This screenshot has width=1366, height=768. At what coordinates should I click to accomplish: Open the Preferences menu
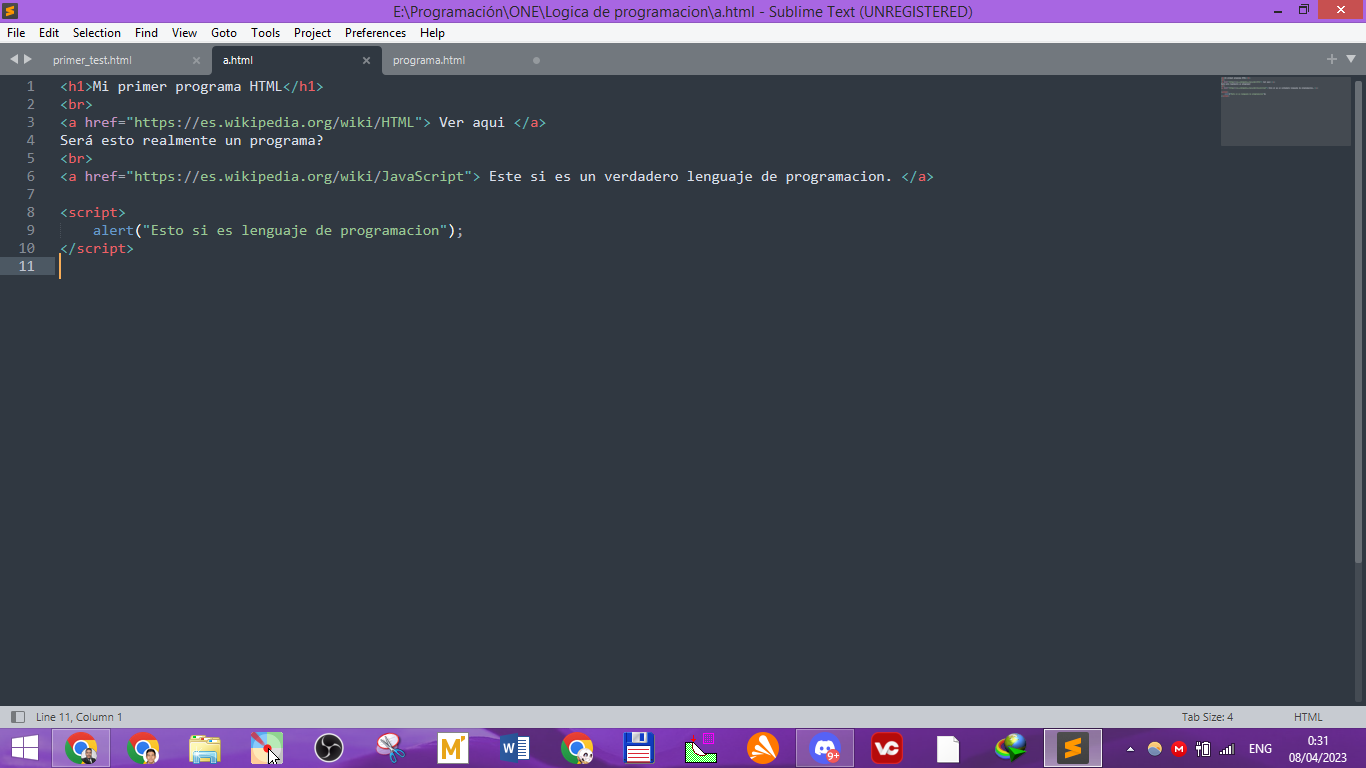pyautogui.click(x=375, y=33)
